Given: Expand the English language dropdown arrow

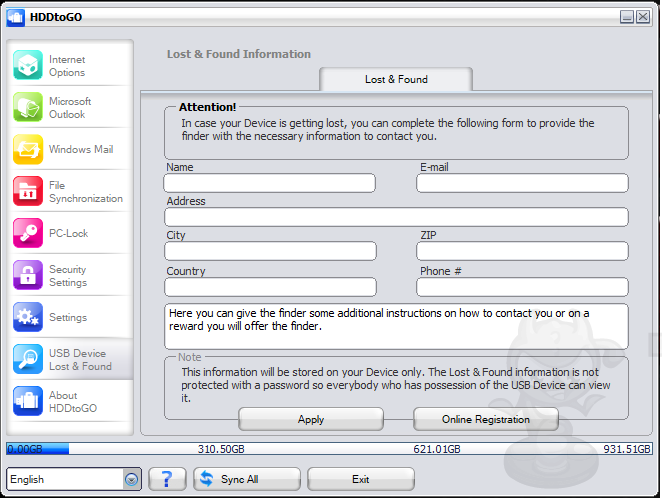Looking at the screenshot, I should click(x=131, y=479).
